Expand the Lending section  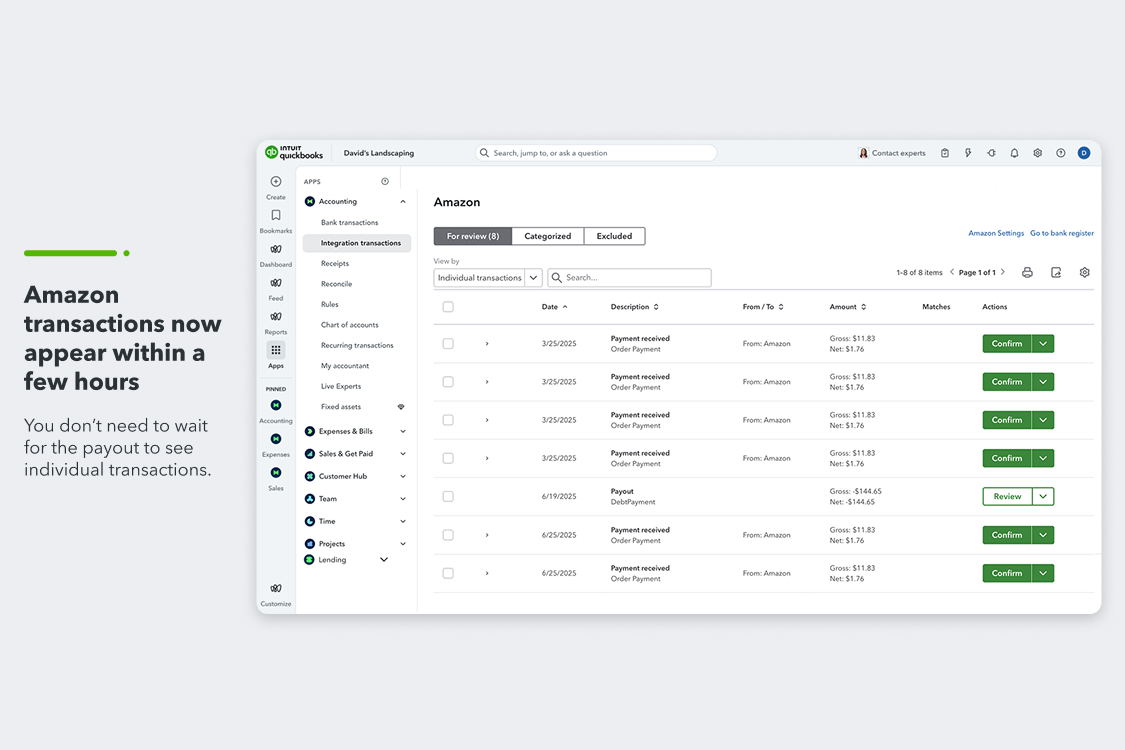coord(384,560)
